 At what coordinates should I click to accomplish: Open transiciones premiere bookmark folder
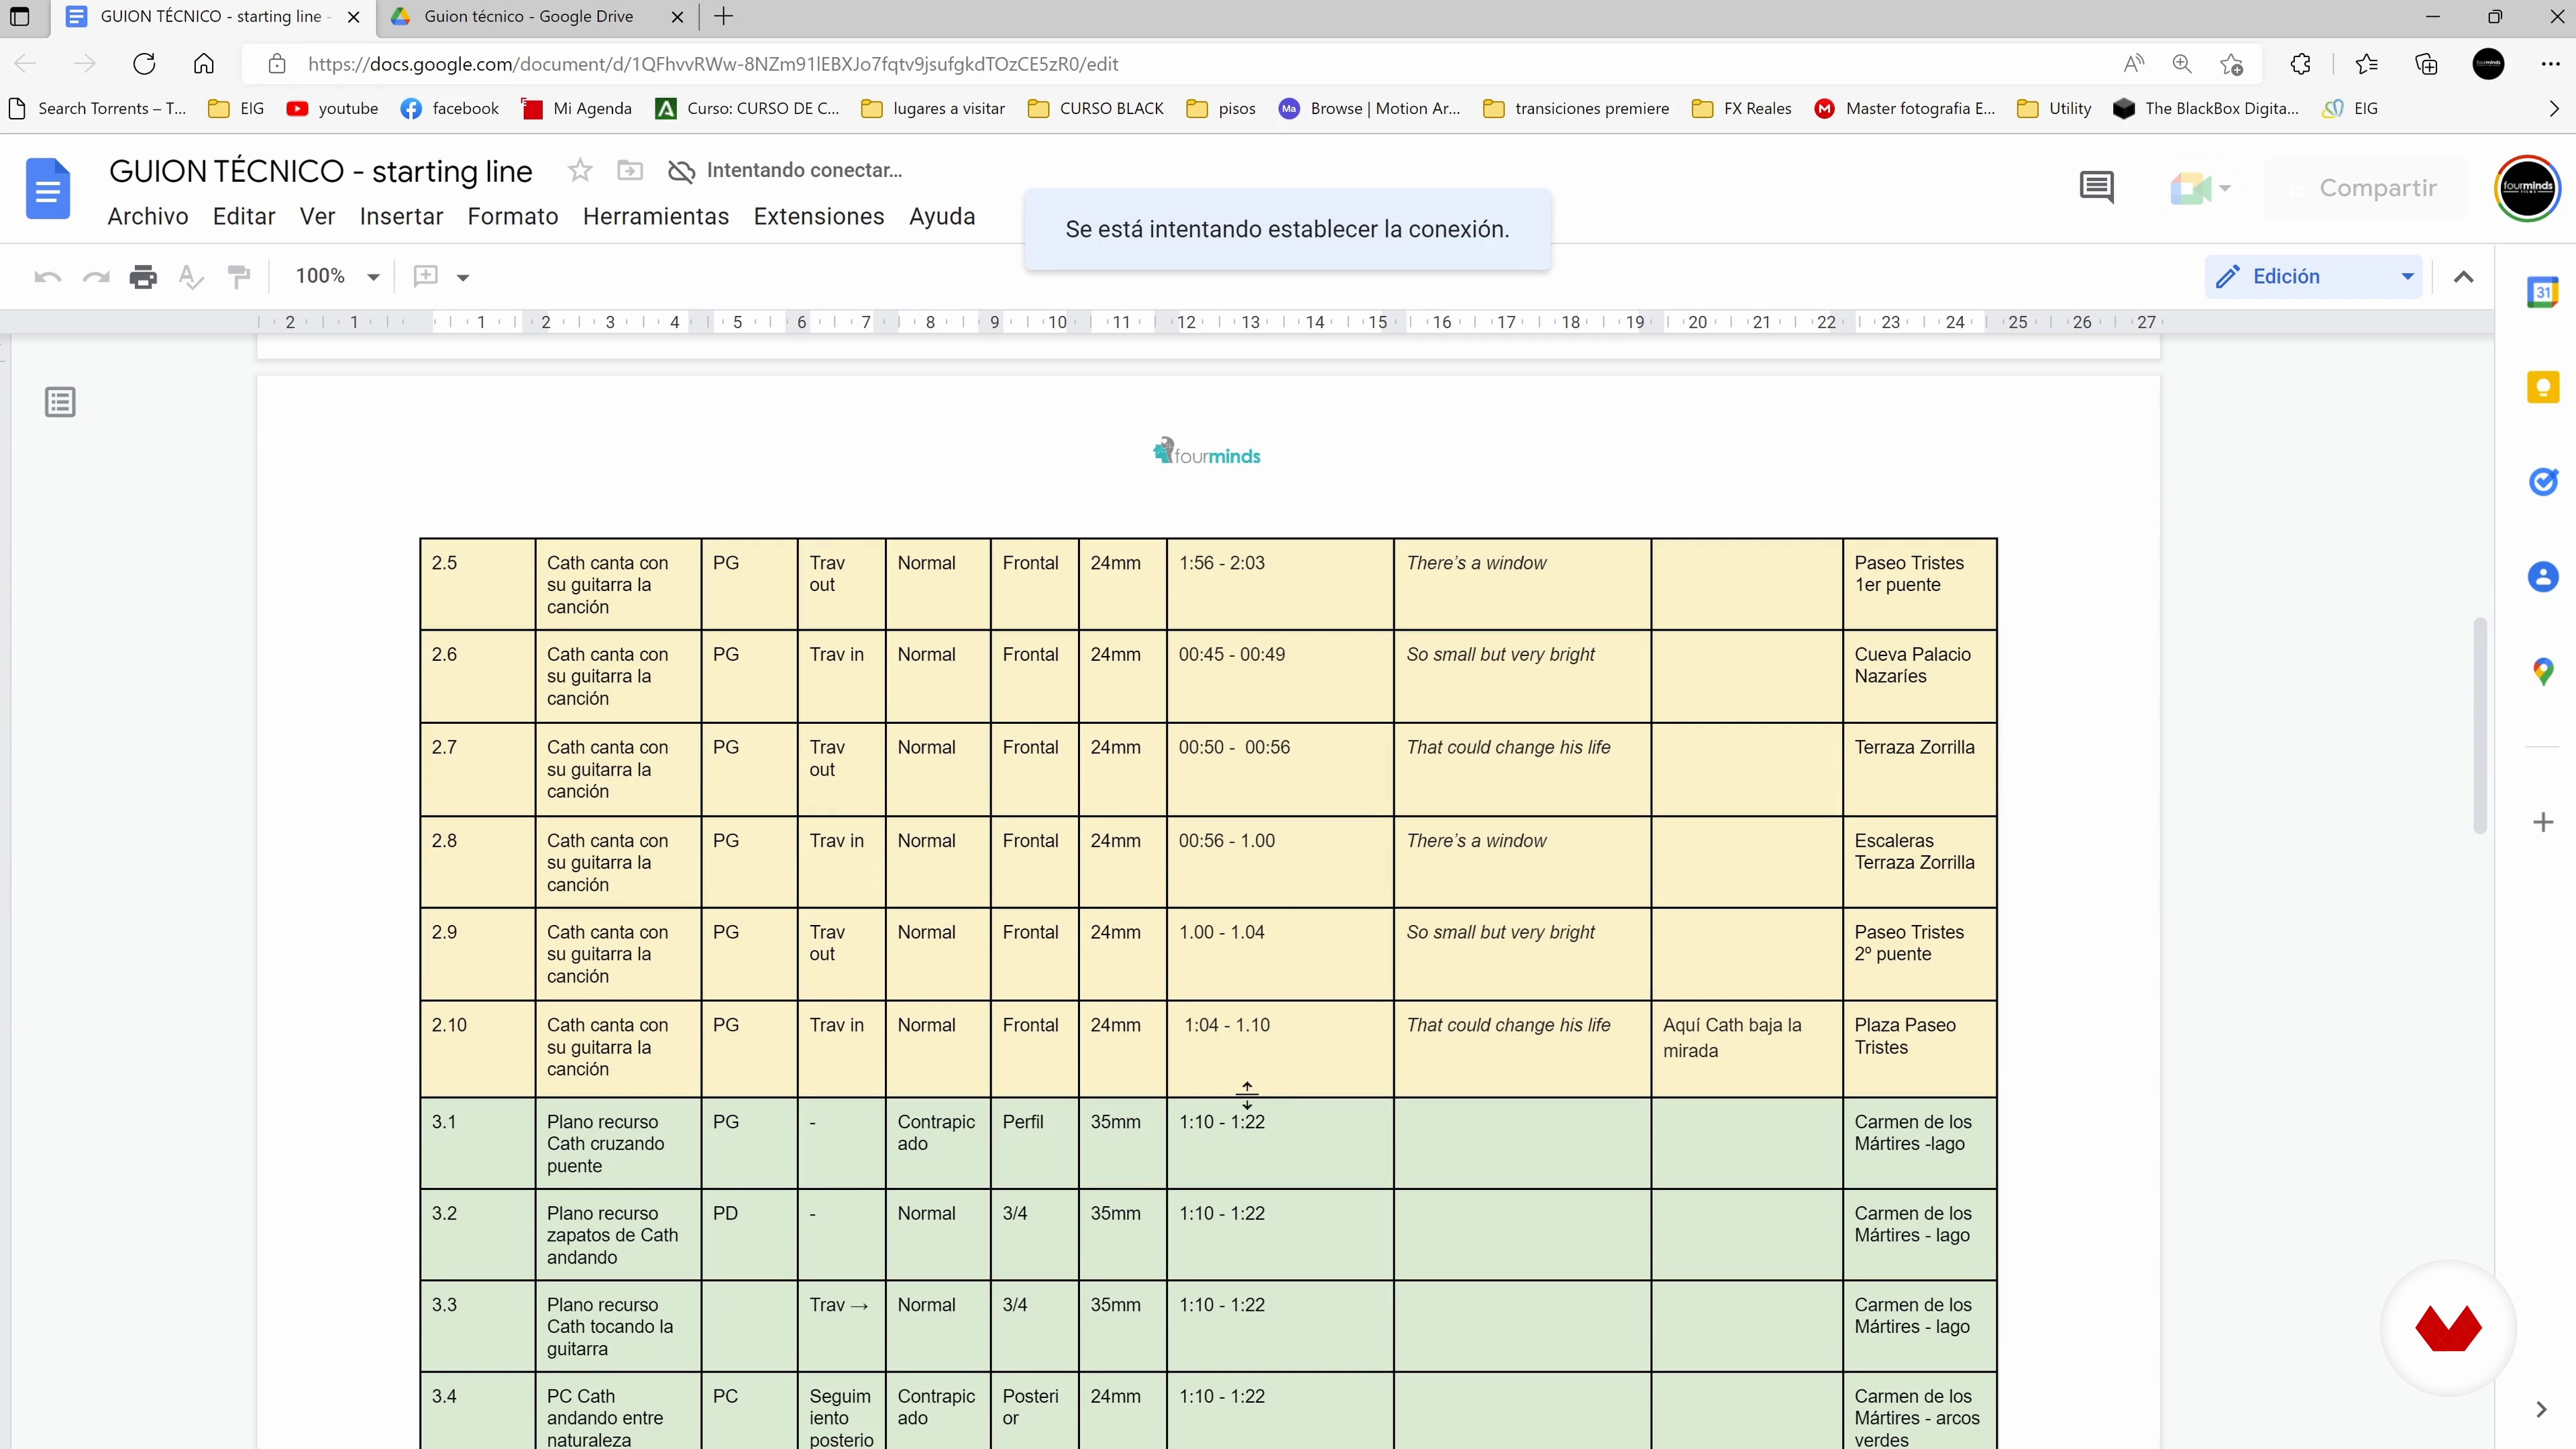(1576, 108)
